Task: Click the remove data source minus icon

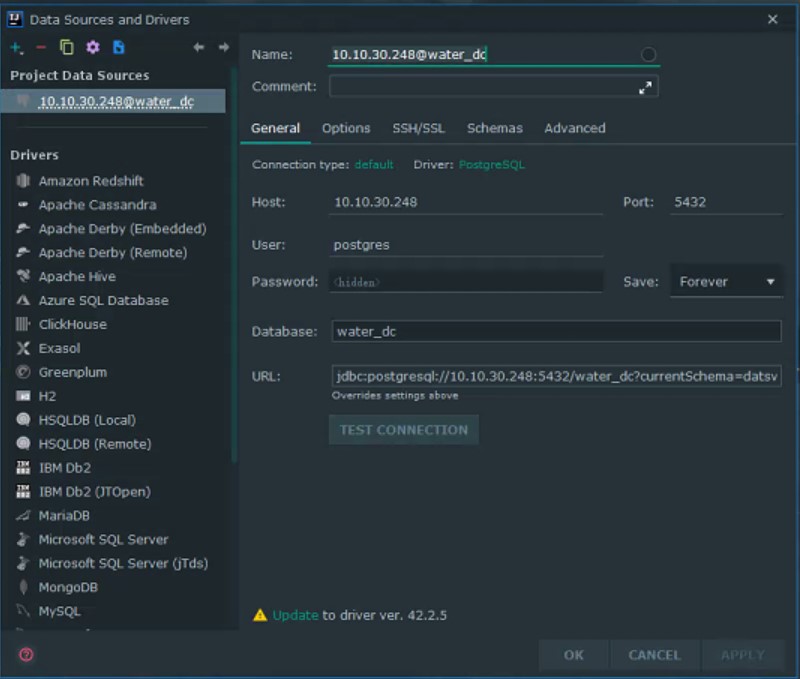Action: [x=41, y=47]
